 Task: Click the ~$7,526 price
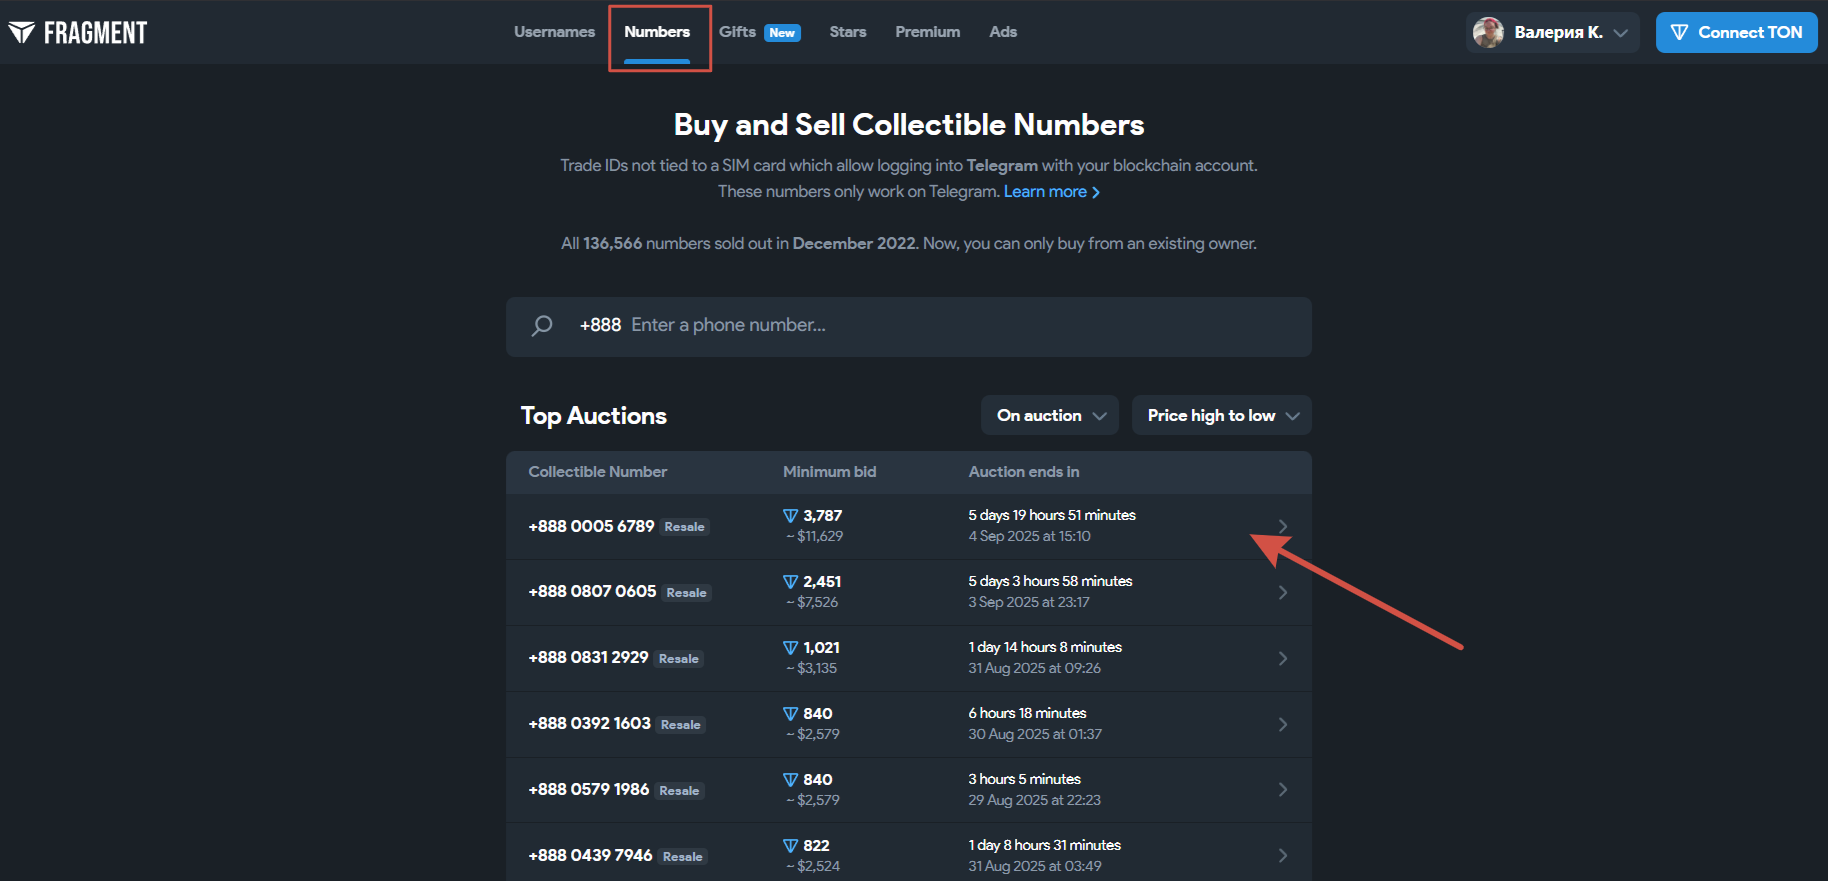pos(812,603)
